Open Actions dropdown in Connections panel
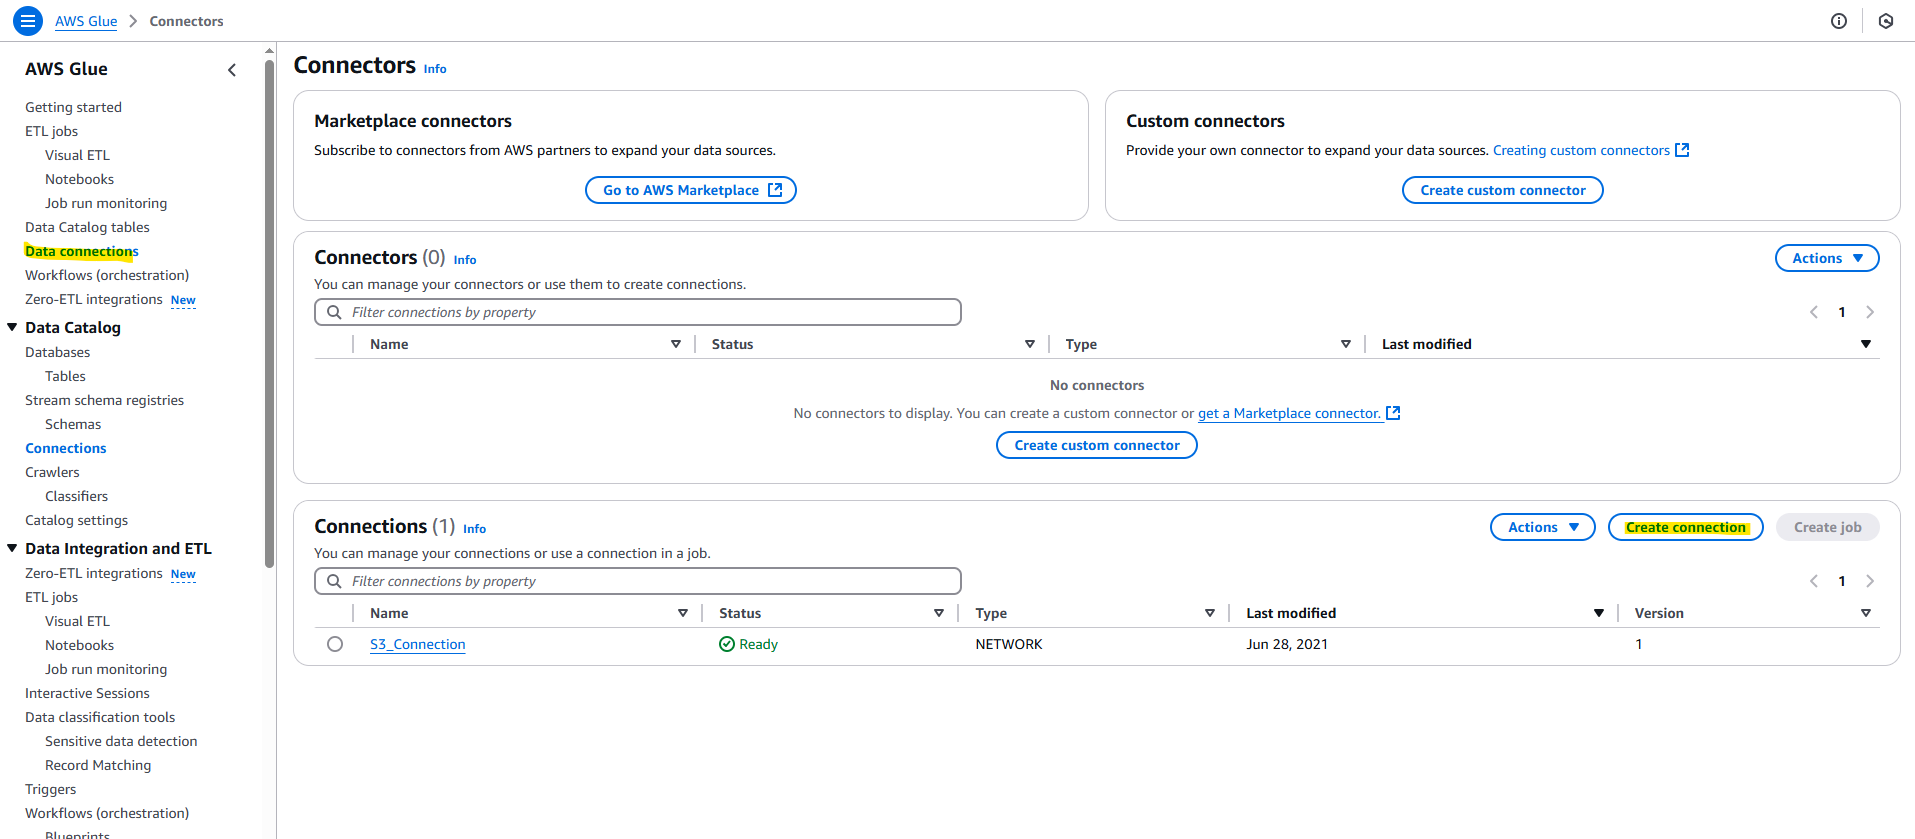Screen dimensions: 1915x839 1542,527
